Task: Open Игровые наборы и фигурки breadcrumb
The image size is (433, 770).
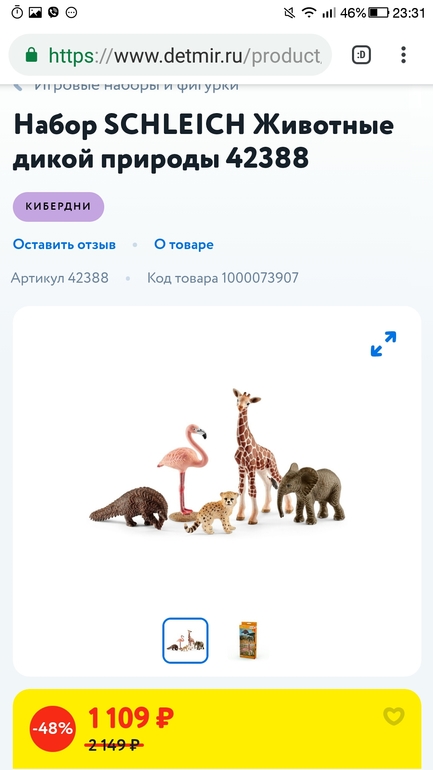Action: point(136,86)
